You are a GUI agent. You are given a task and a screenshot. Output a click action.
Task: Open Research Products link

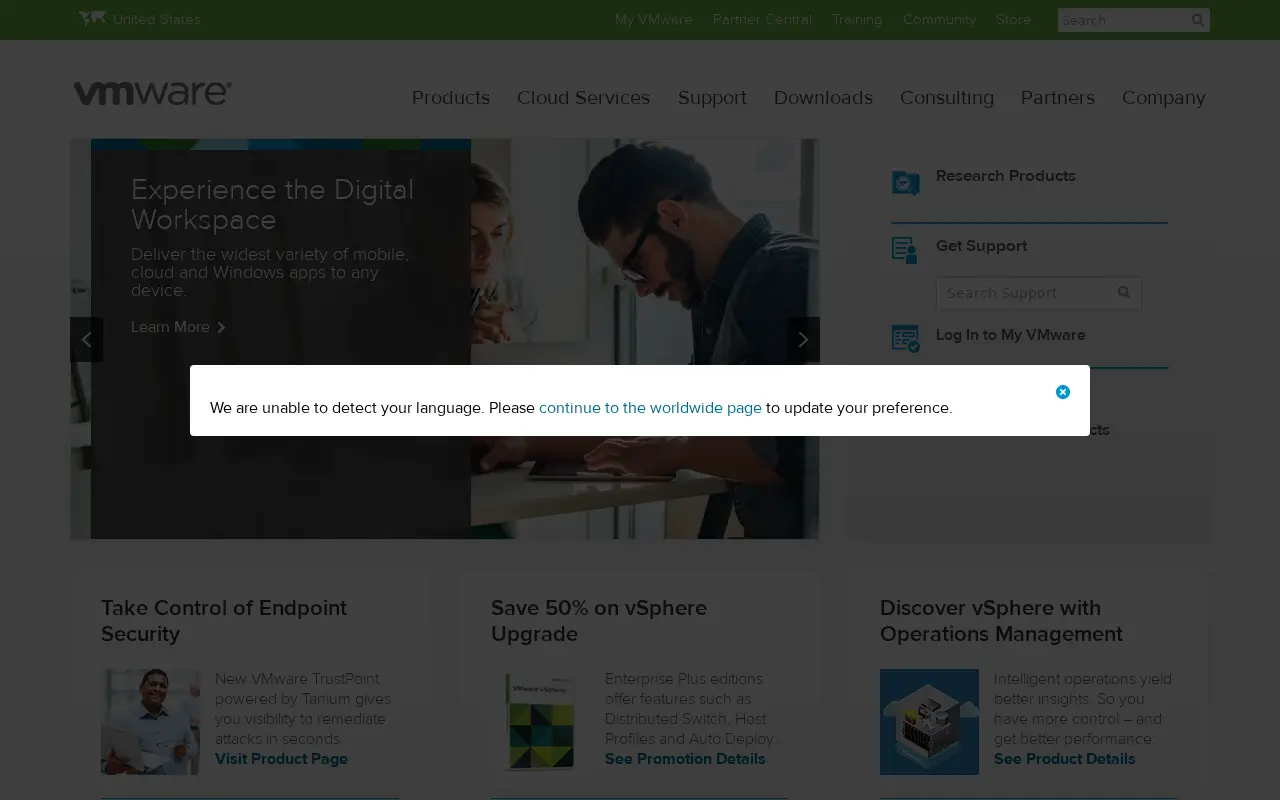pyautogui.click(x=1006, y=176)
